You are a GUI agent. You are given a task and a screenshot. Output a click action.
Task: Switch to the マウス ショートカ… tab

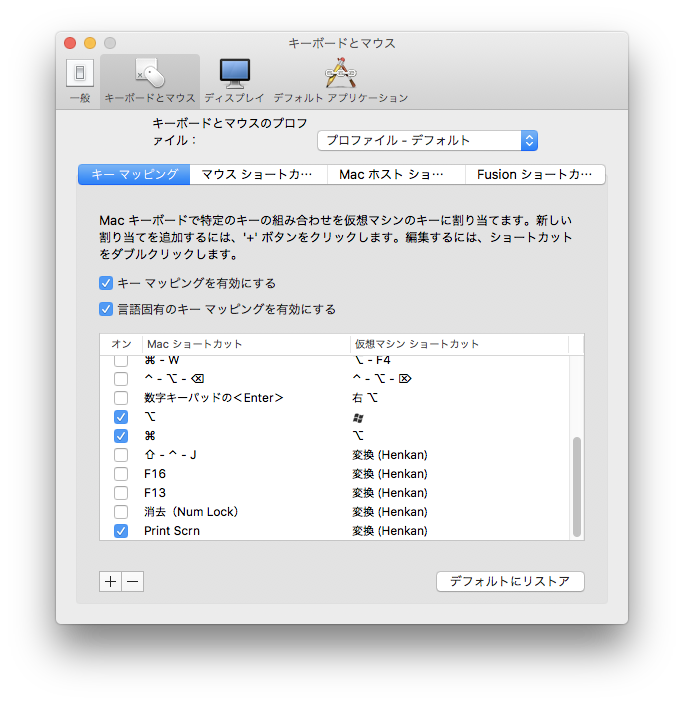click(258, 174)
